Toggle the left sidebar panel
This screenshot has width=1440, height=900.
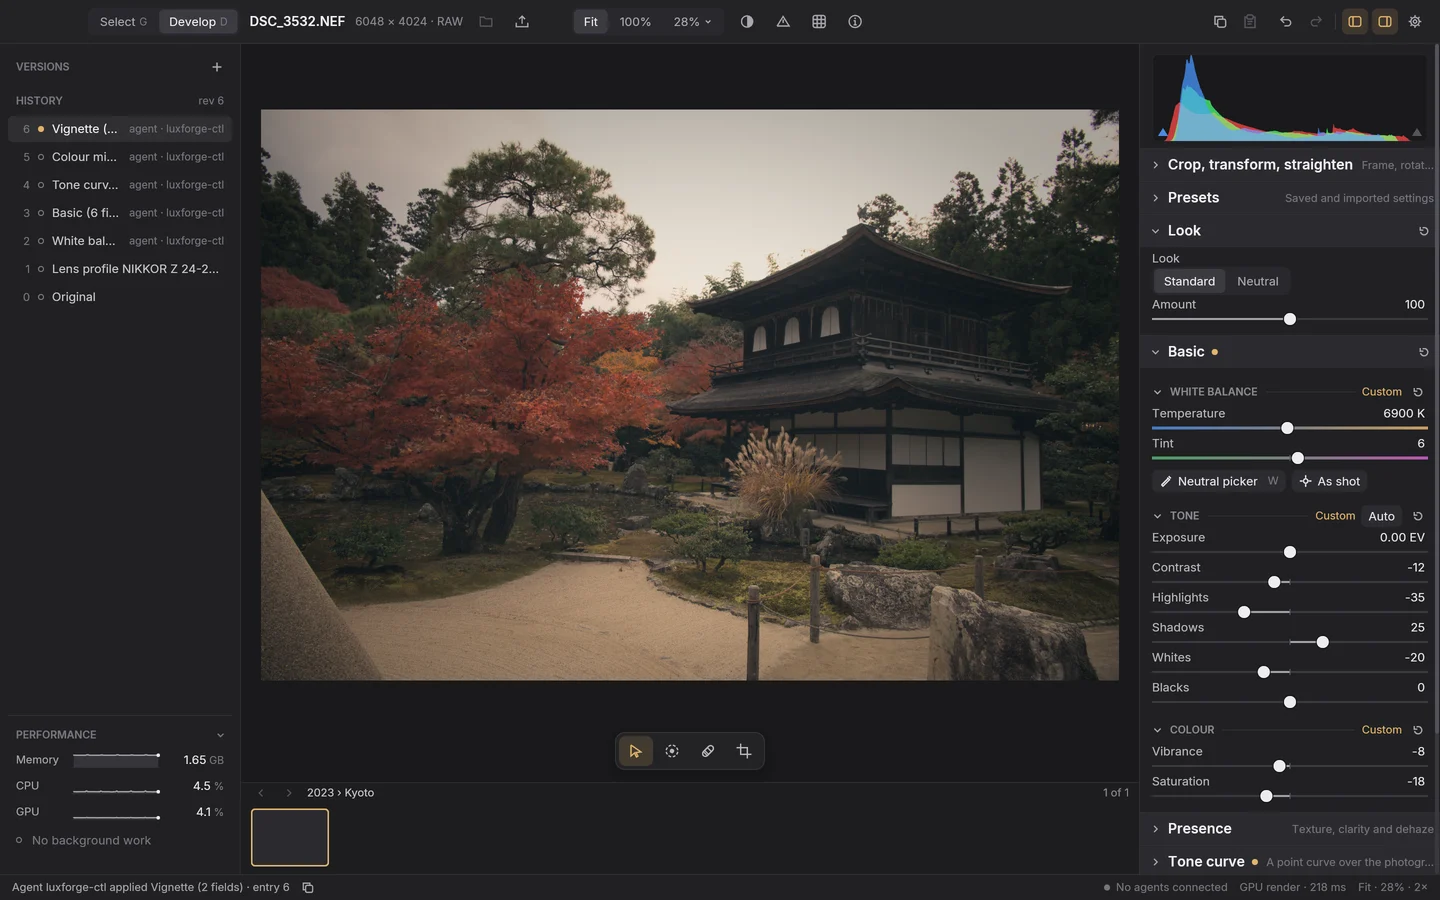click(1355, 22)
